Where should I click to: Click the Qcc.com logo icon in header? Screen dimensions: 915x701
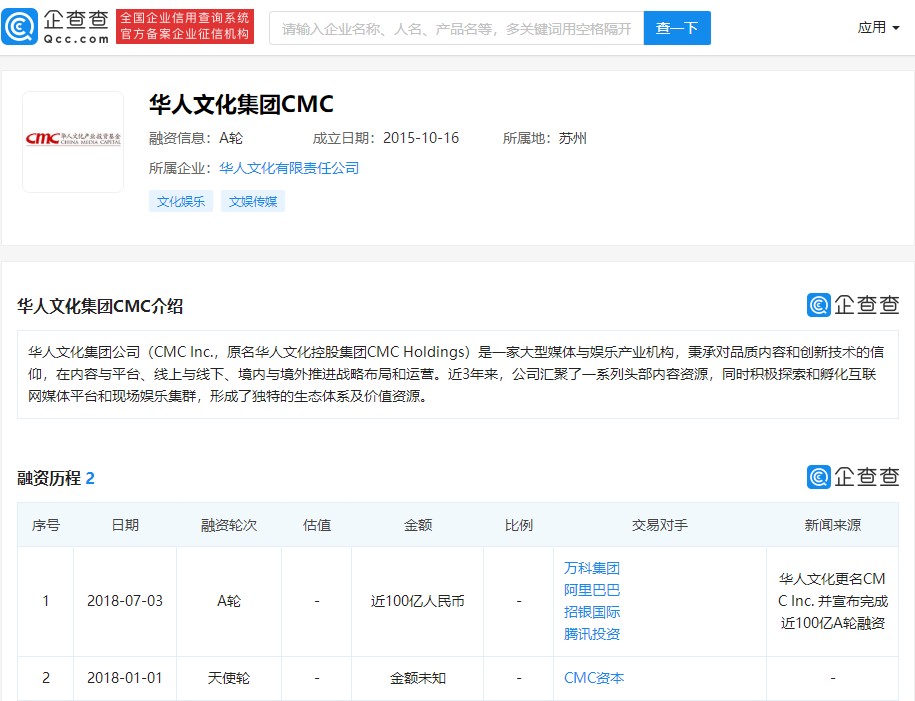pyautogui.click(x=19, y=27)
